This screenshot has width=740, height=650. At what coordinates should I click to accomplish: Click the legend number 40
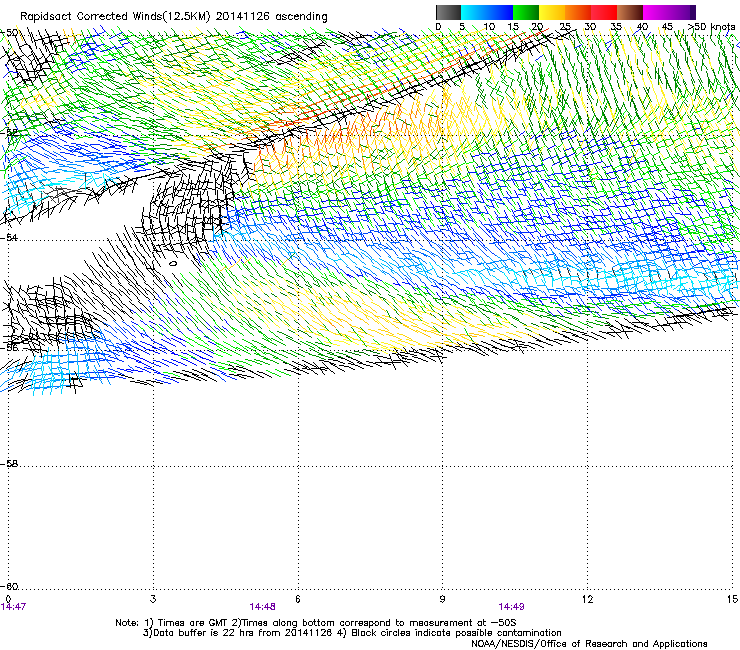[x=642, y=27]
